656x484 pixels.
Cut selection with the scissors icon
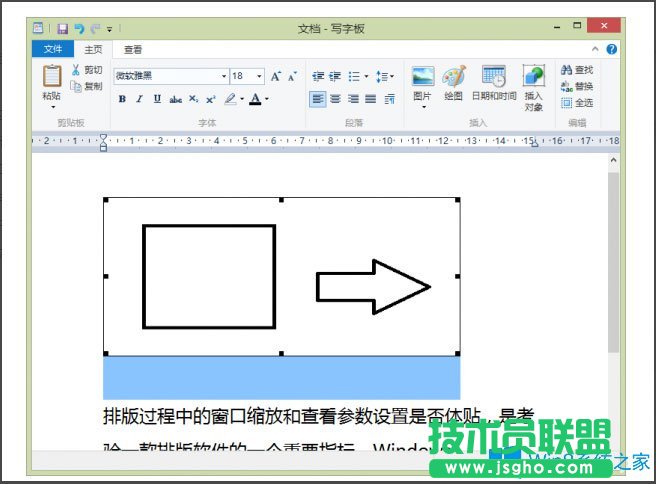click(x=75, y=70)
